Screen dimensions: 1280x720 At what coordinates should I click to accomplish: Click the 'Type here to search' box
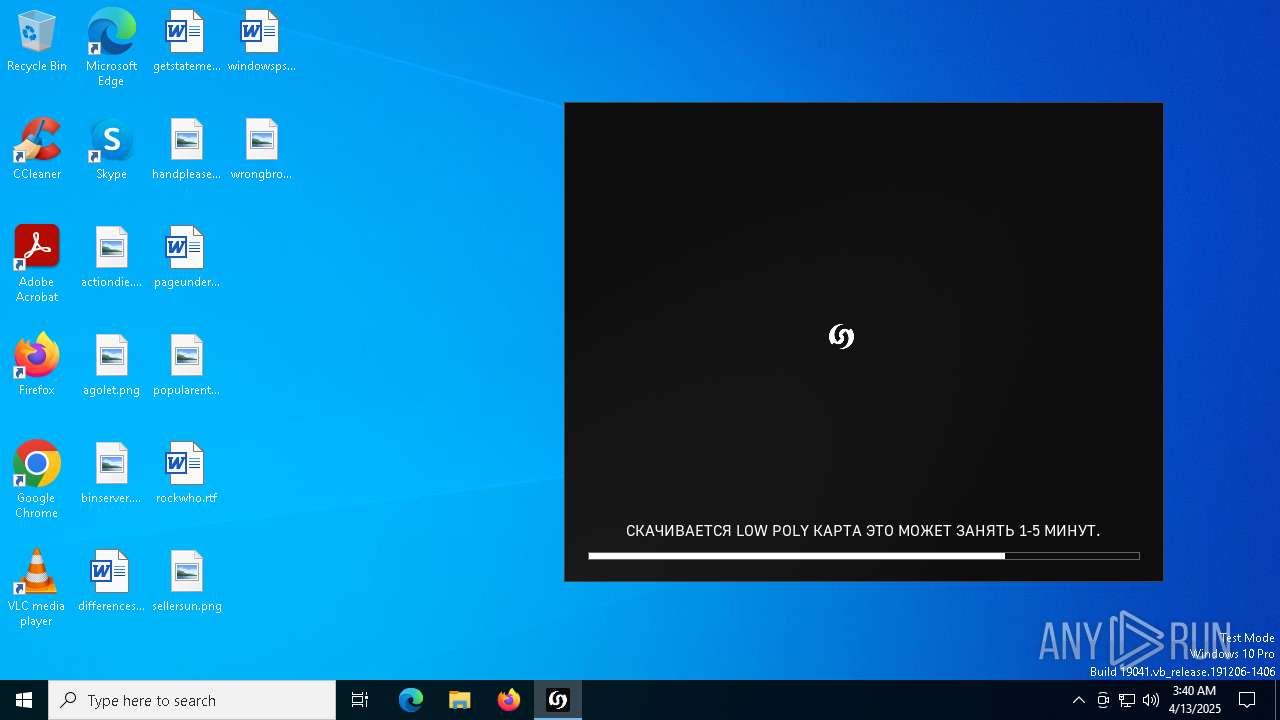coord(192,700)
